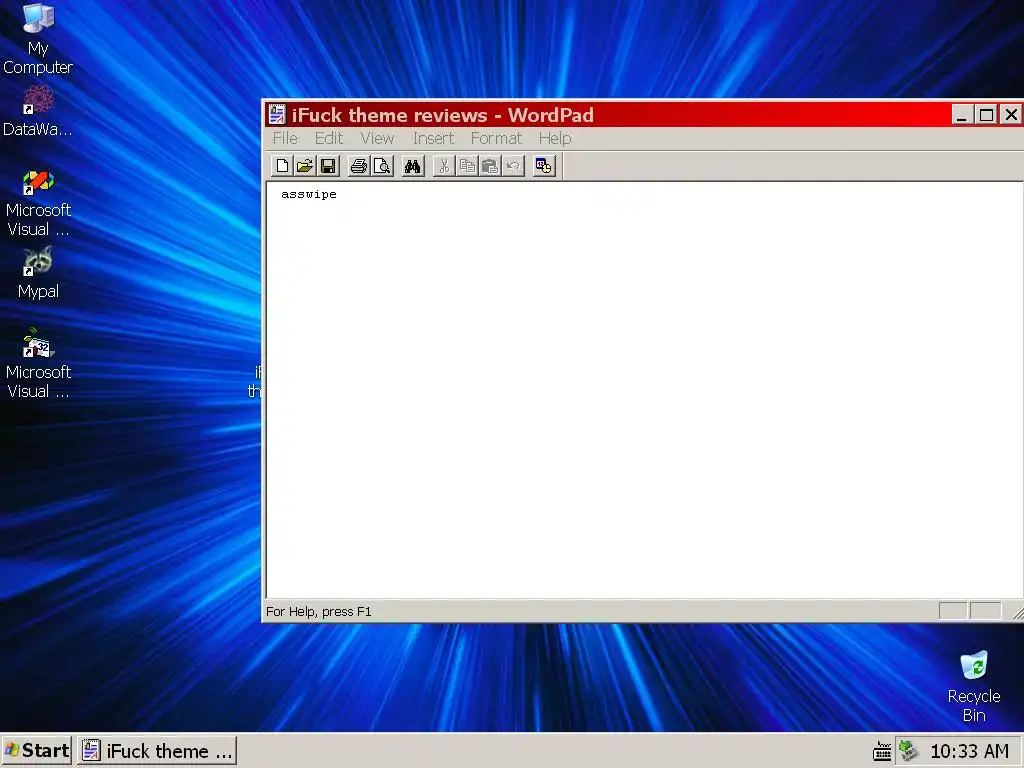The image size is (1024, 768).
Task: Click the WordPad title bar app icon
Action: click(277, 114)
